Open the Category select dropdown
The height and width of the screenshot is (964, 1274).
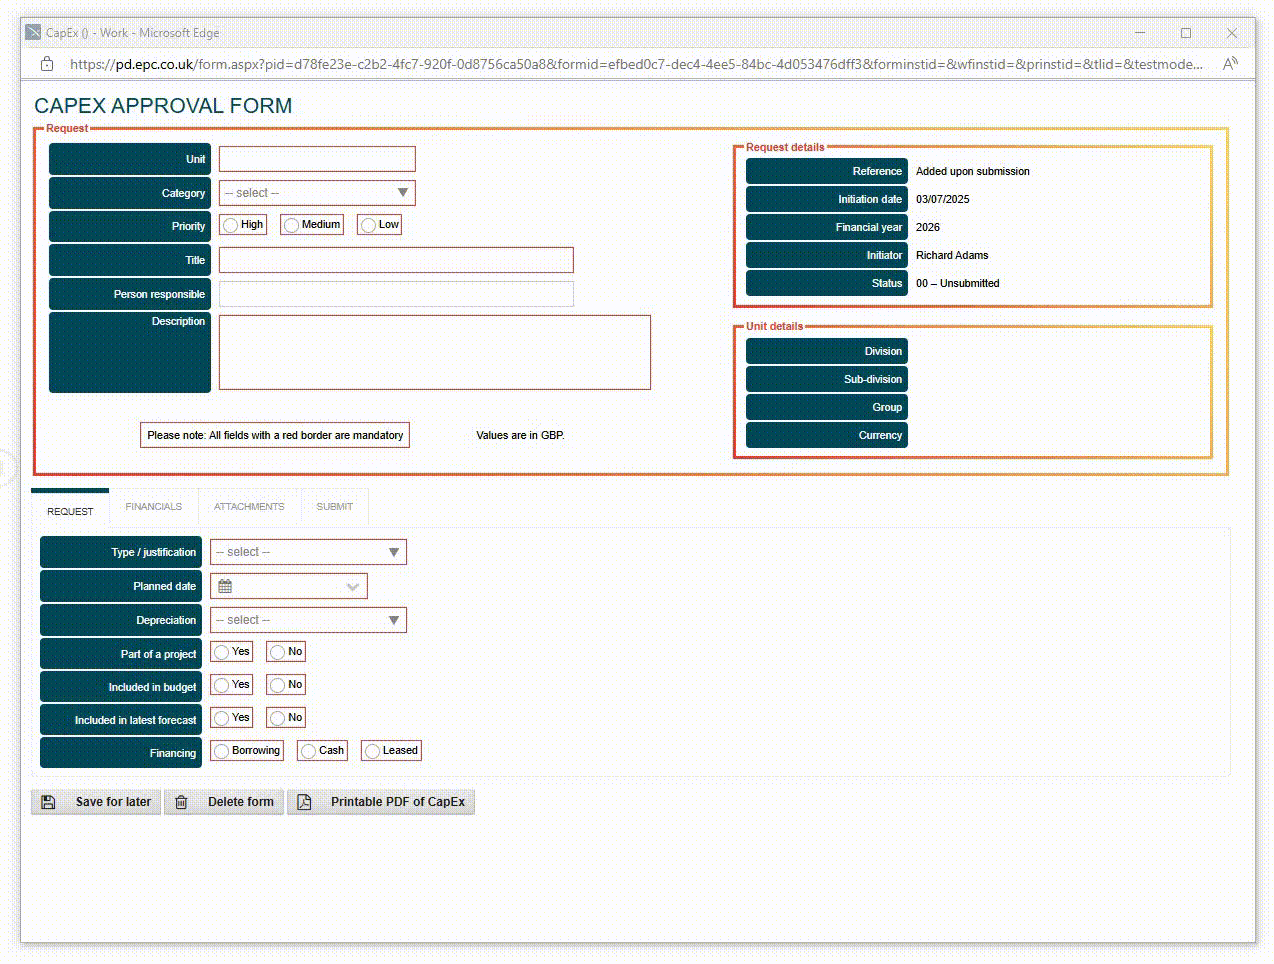point(317,193)
